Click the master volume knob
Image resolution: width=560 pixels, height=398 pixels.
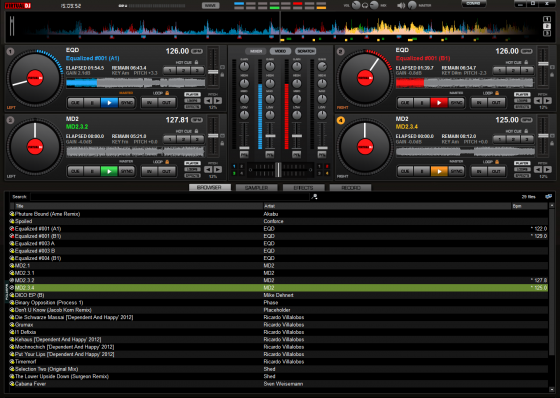point(412,5)
